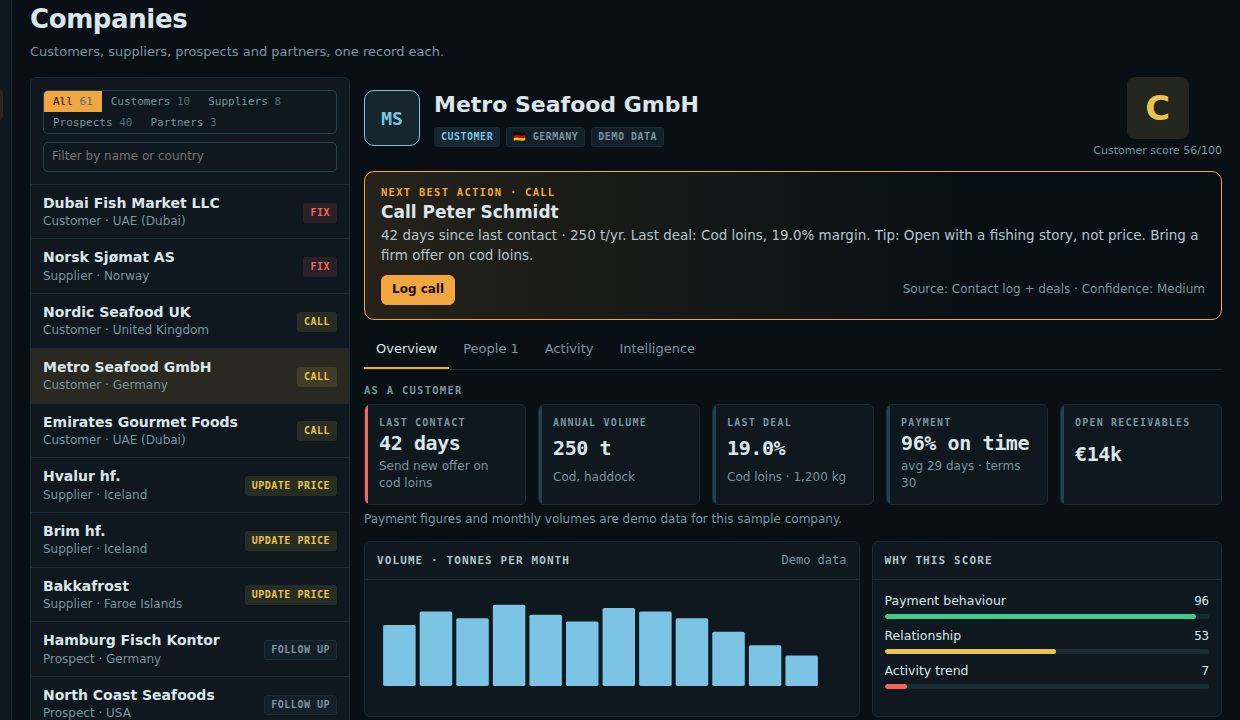Image resolution: width=1240 pixels, height=720 pixels.
Task: Click the Metro Seafood GmbH page title
Action: (566, 104)
